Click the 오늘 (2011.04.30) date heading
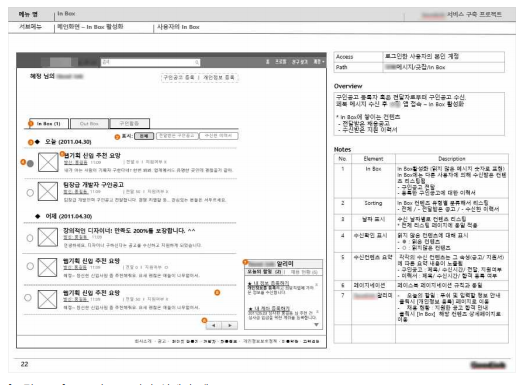The height and width of the screenshot is (385, 521). [x=68, y=142]
